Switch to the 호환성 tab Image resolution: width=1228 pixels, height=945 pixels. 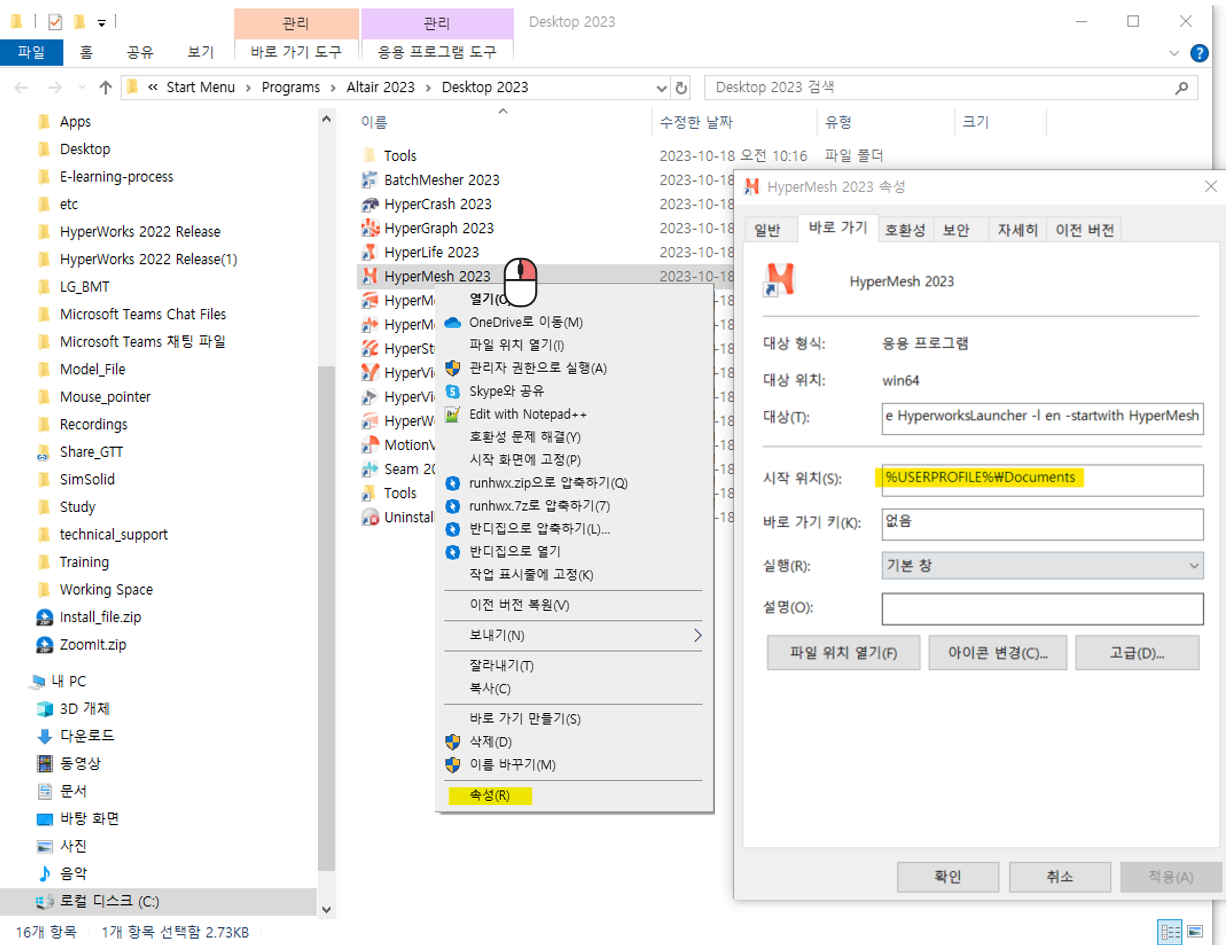[x=905, y=230]
